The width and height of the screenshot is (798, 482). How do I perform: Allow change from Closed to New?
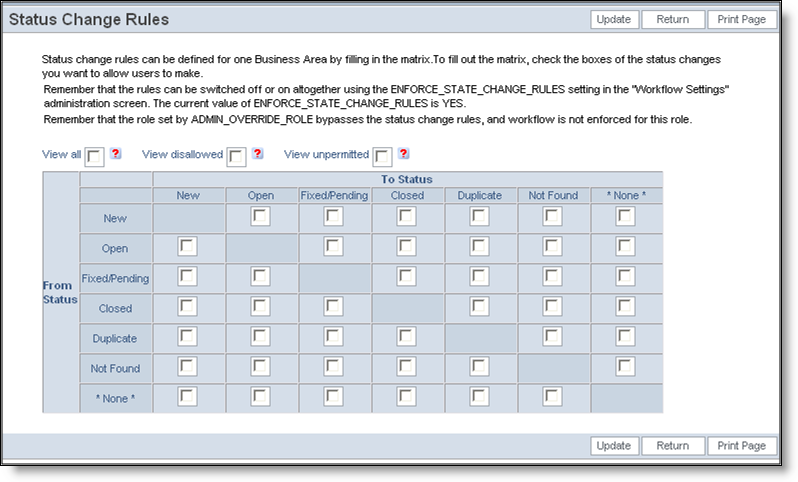click(x=187, y=306)
